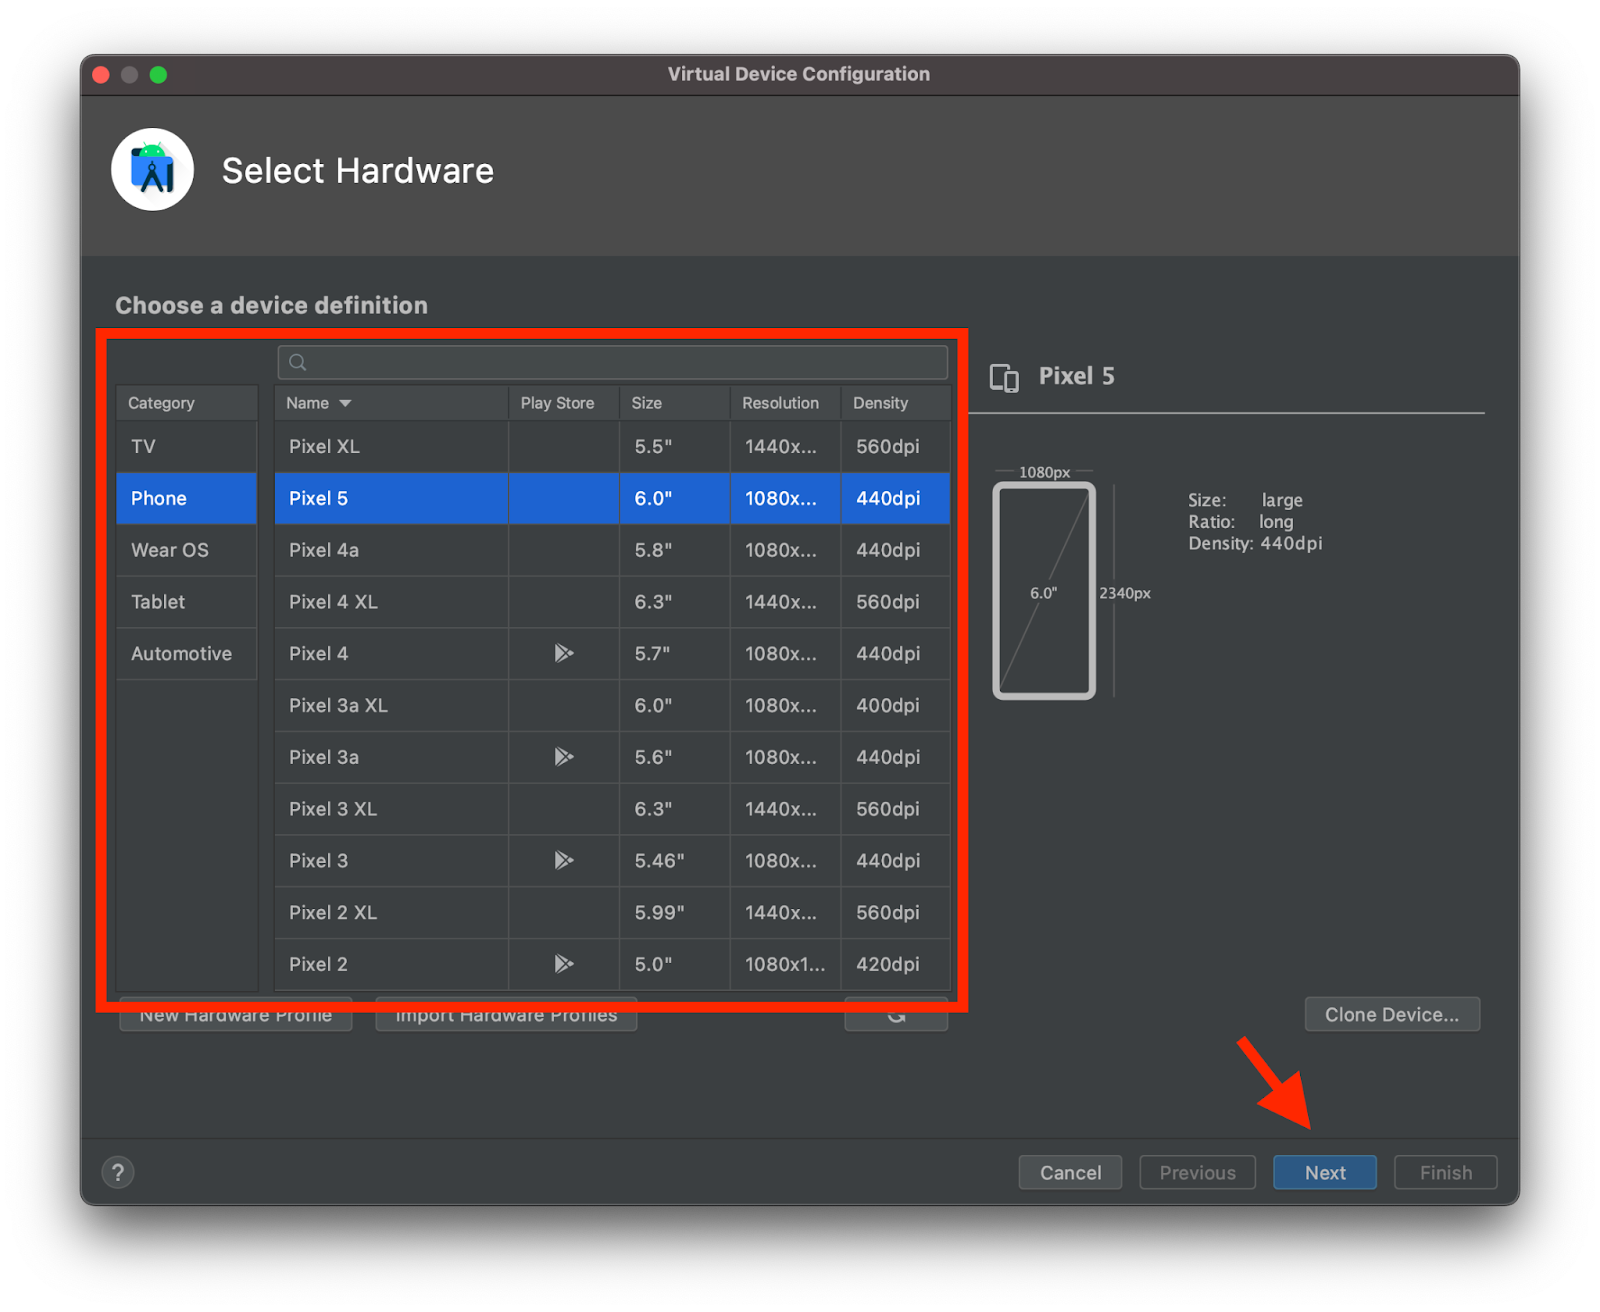Proceed with the Next button

pos(1325,1172)
